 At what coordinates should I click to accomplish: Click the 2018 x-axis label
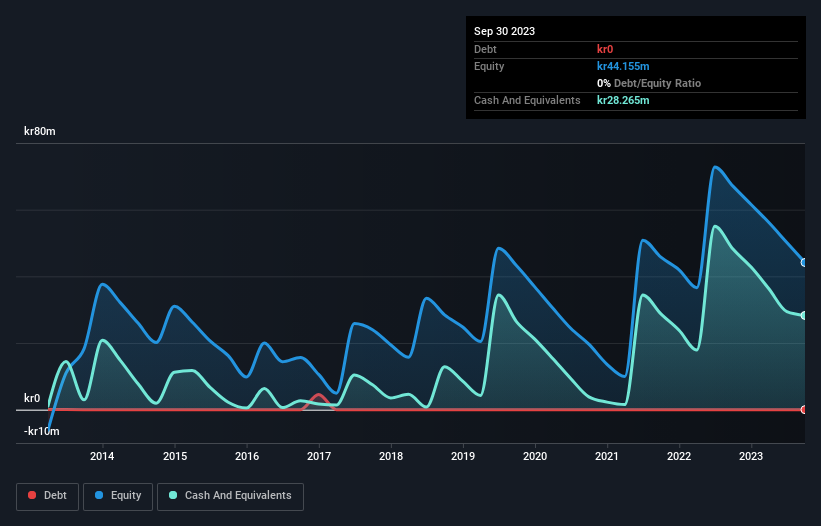(x=391, y=456)
